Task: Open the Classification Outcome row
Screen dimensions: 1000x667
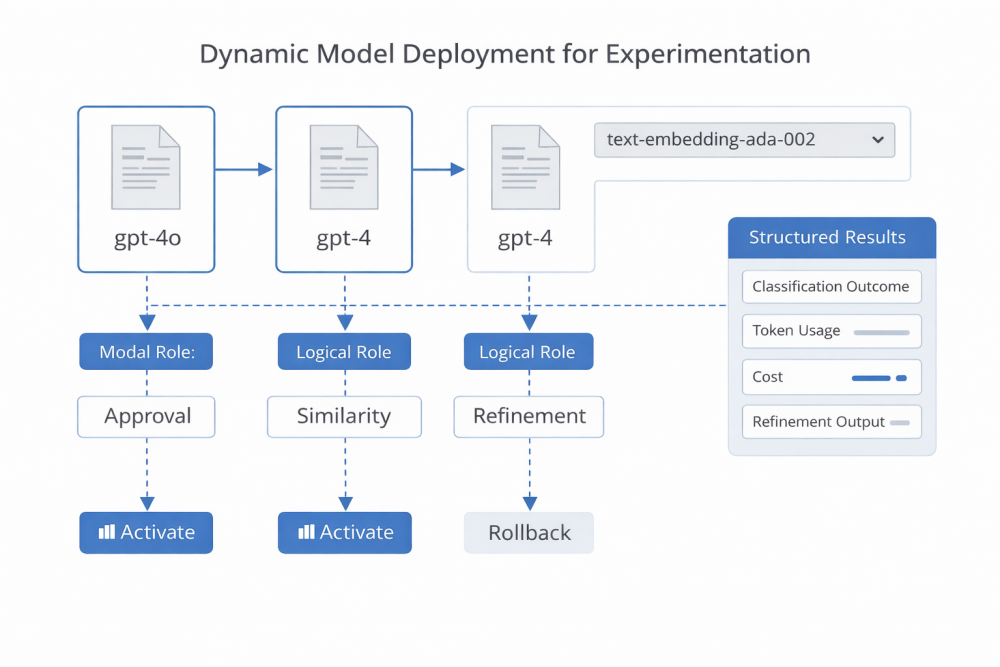Action: 832,286
